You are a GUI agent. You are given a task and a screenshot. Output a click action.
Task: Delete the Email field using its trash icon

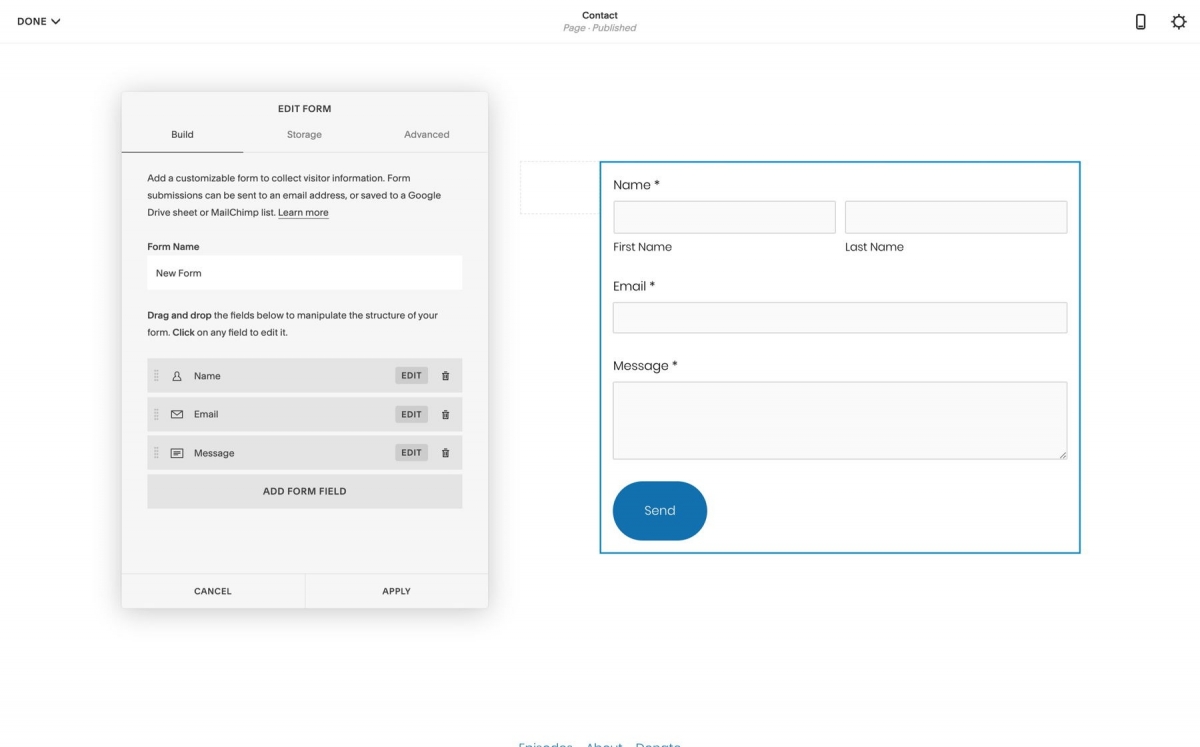(x=445, y=414)
